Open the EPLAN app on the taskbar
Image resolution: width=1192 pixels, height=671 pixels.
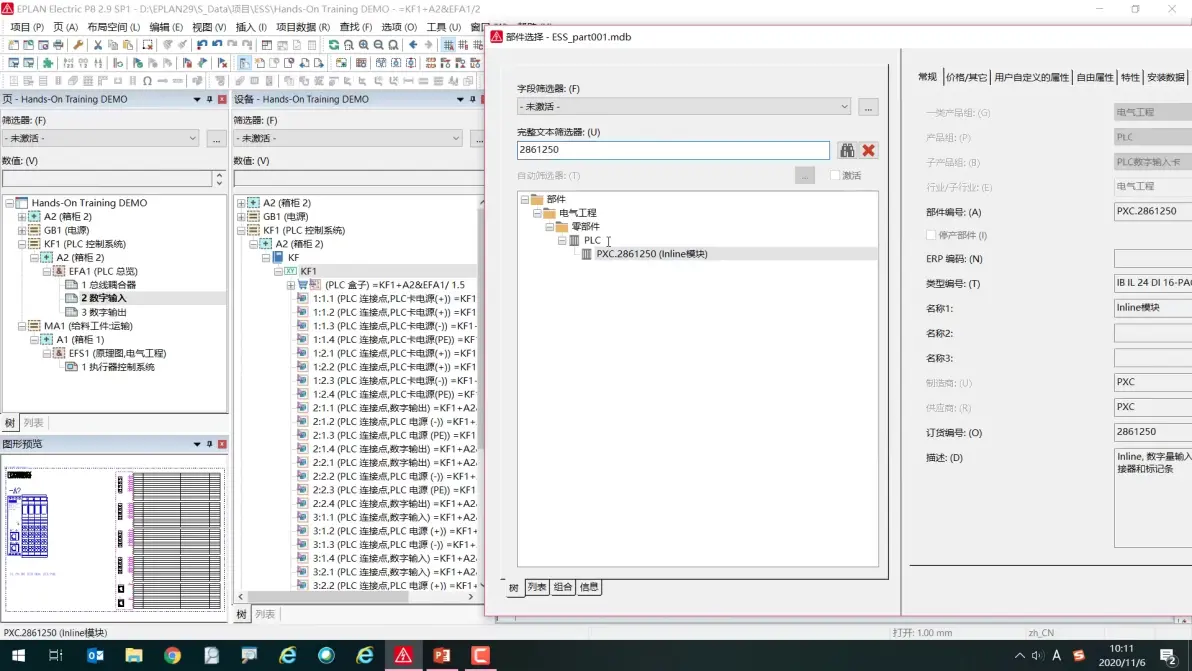click(403, 655)
